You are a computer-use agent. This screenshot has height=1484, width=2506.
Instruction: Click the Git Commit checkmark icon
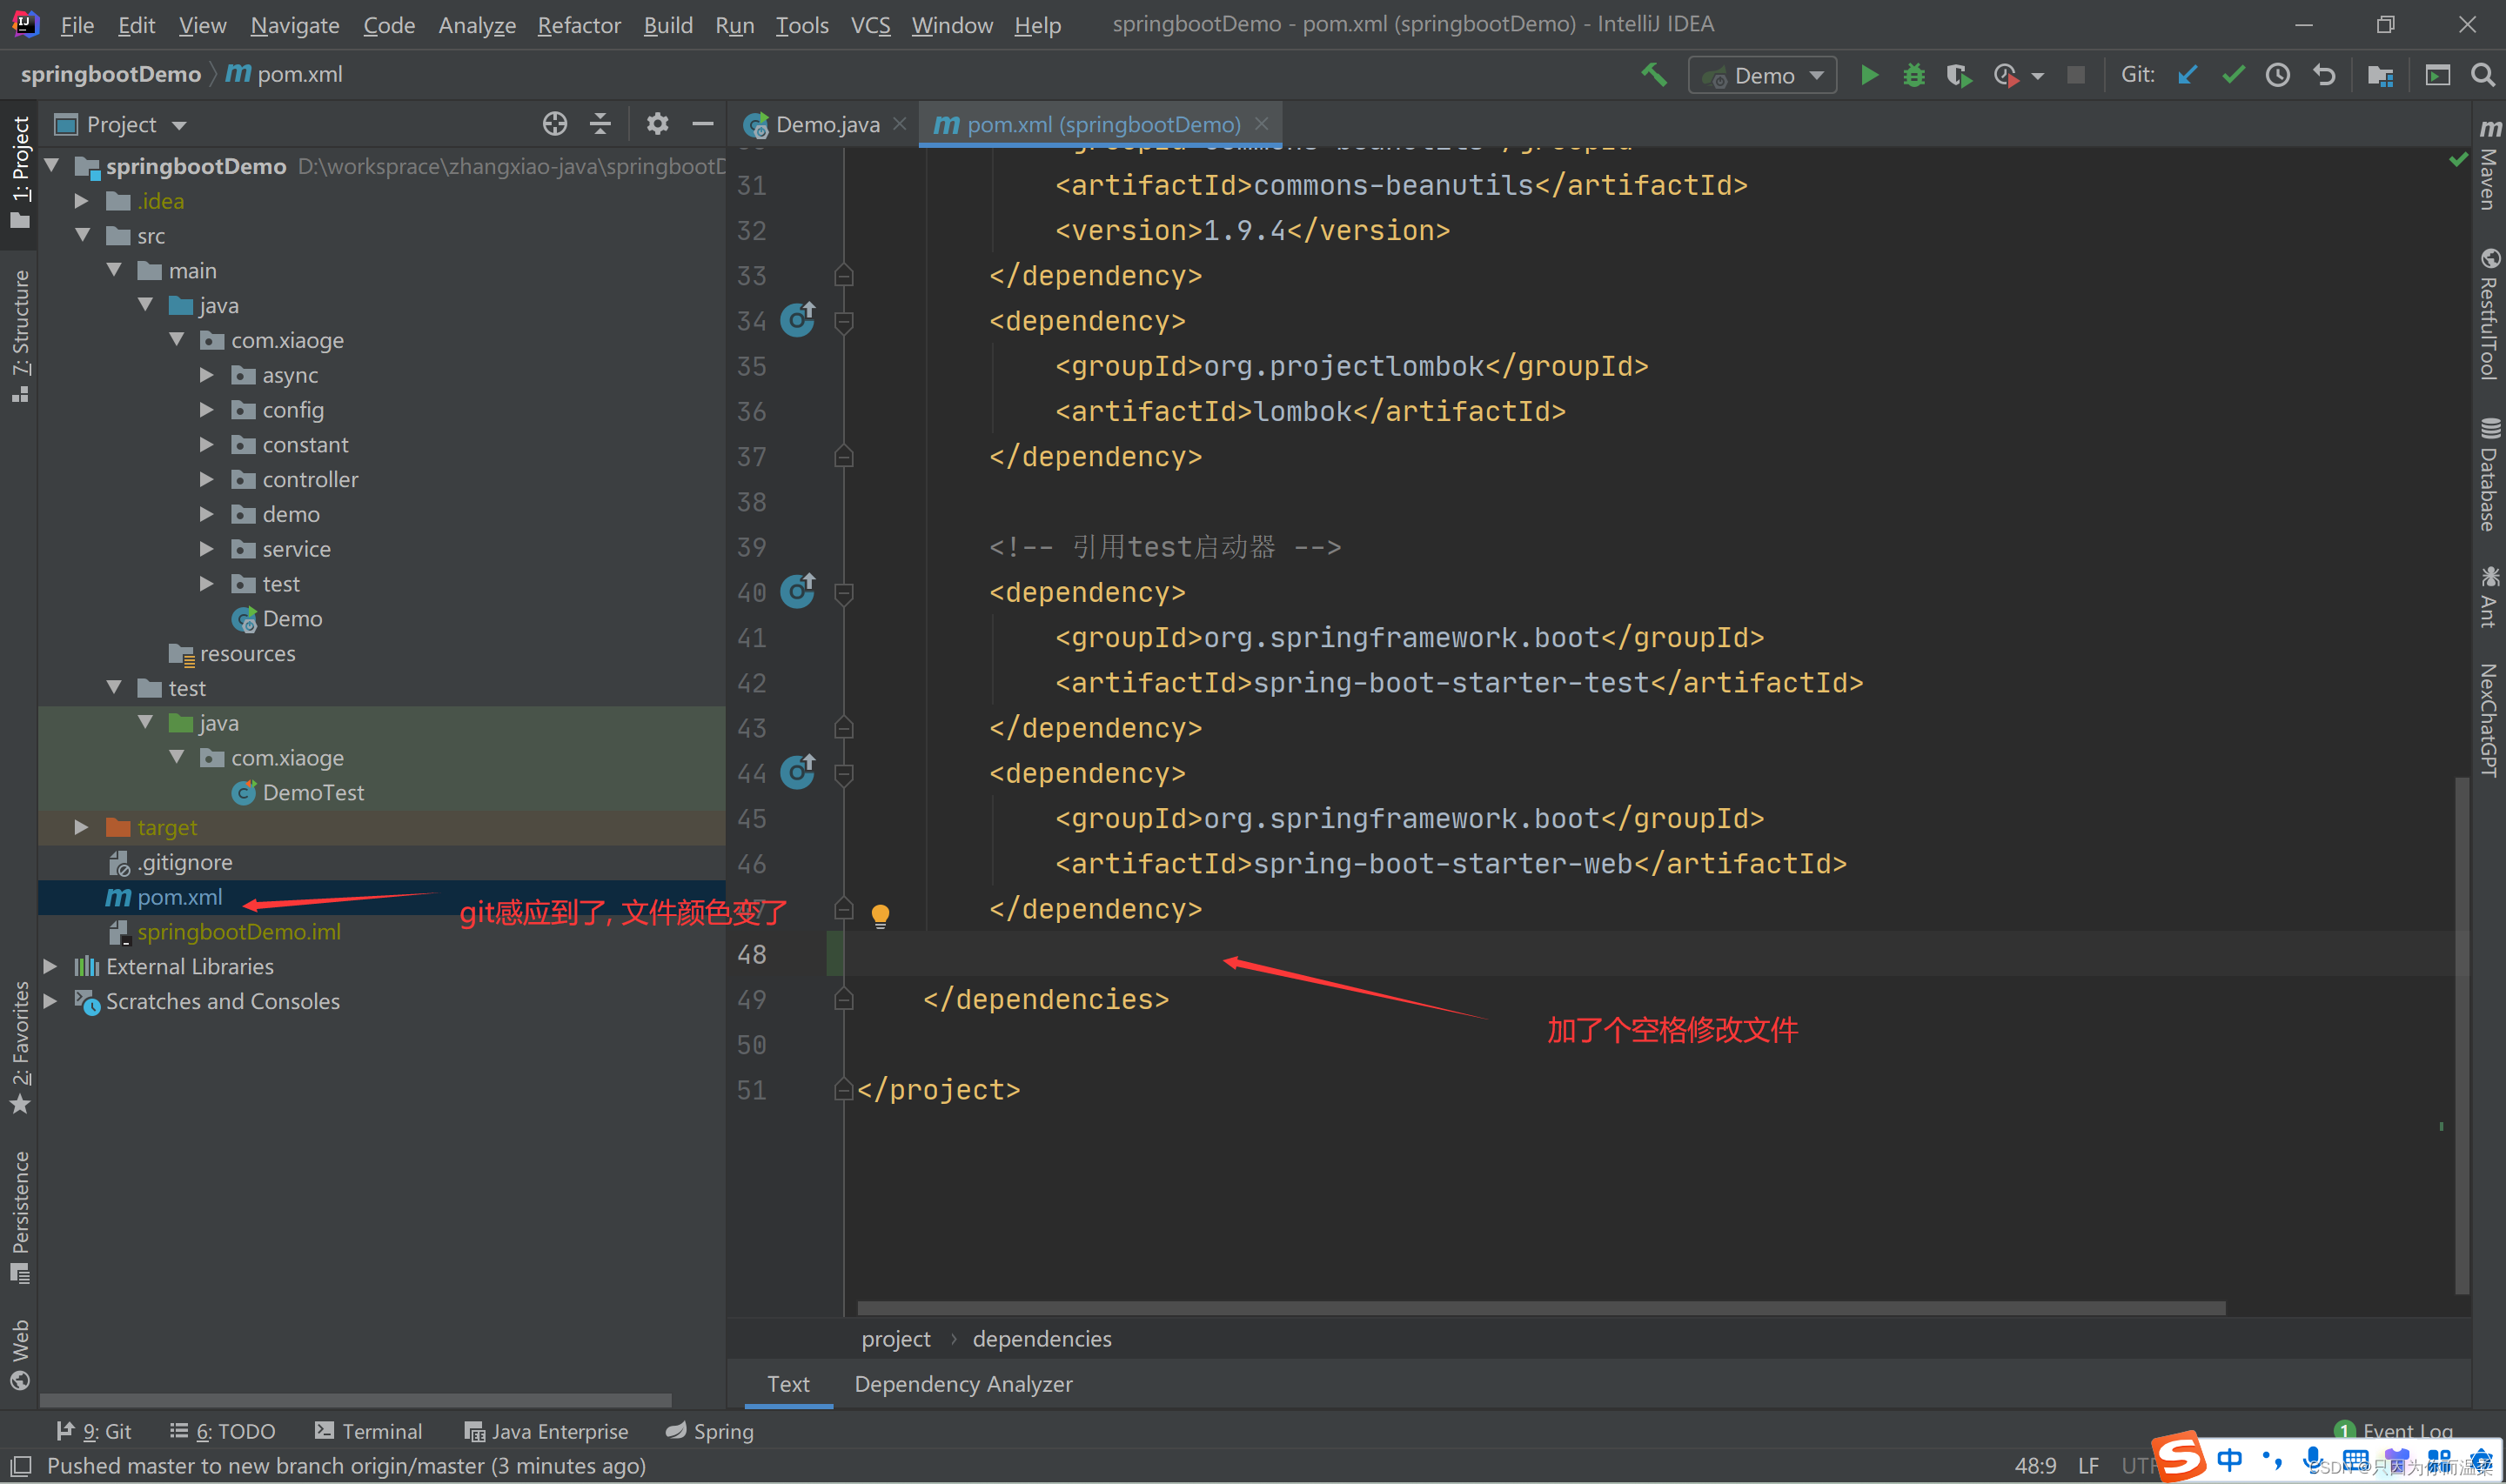coord(2232,76)
